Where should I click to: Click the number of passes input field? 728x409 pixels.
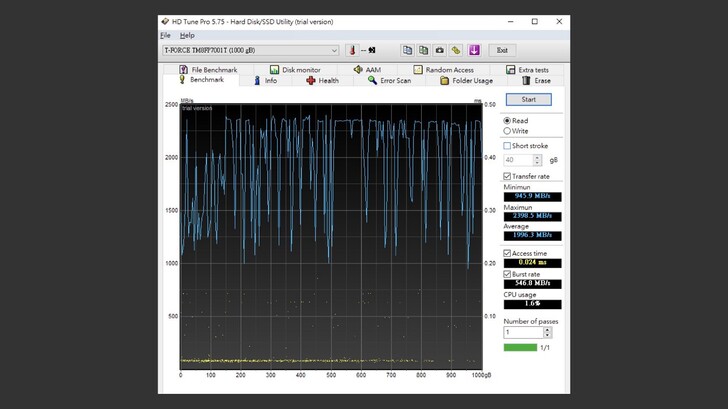(x=522, y=332)
